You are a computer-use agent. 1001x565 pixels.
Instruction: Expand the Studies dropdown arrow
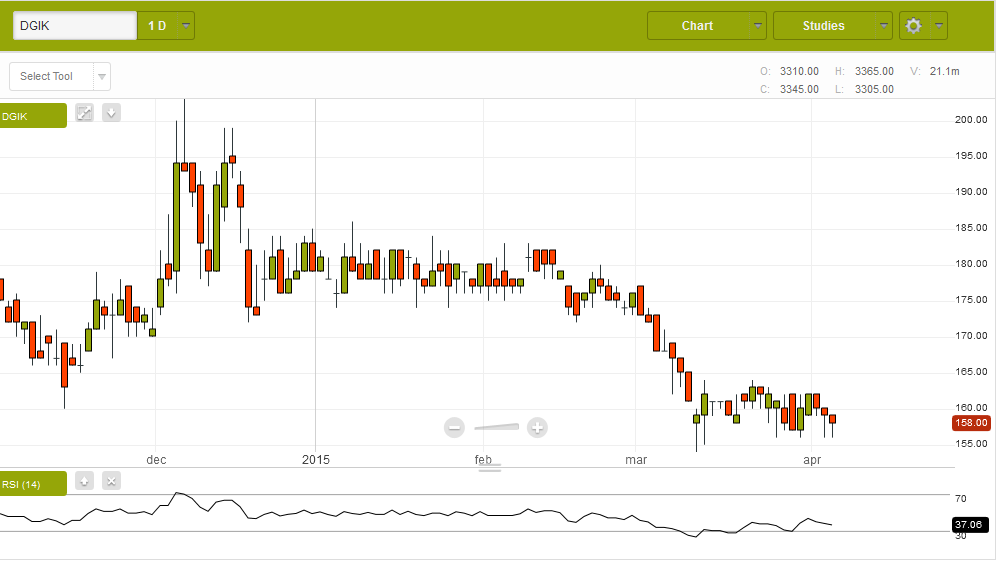(883, 26)
